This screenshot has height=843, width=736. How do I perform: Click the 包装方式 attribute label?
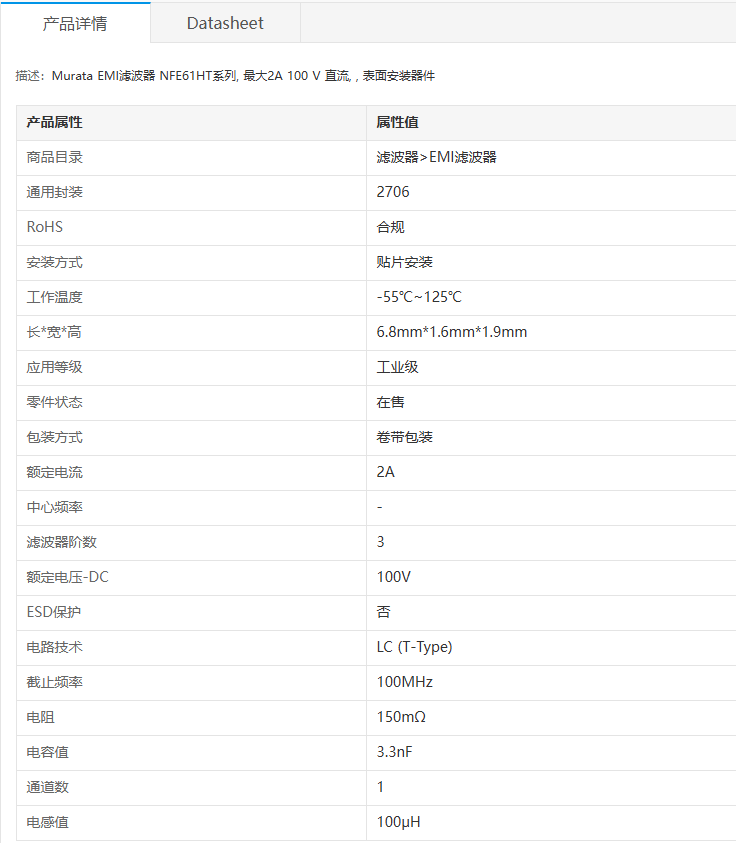pyautogui.click(x=54, y=437)
